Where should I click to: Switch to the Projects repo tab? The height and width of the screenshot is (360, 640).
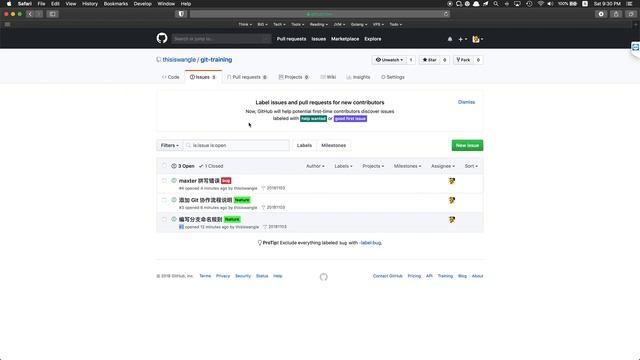pyautogui.click(x=293, y=77)
